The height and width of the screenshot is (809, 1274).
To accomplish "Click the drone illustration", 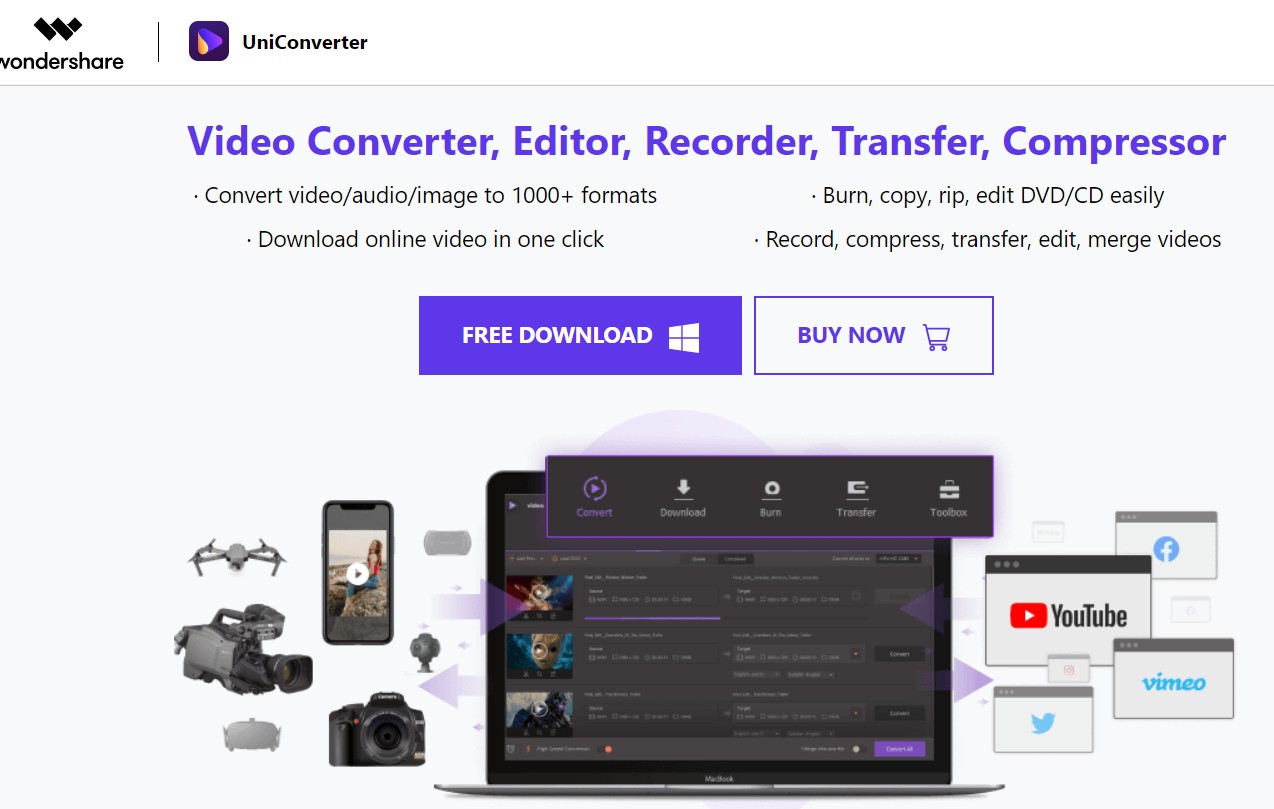I will click(x=236, y=555).
